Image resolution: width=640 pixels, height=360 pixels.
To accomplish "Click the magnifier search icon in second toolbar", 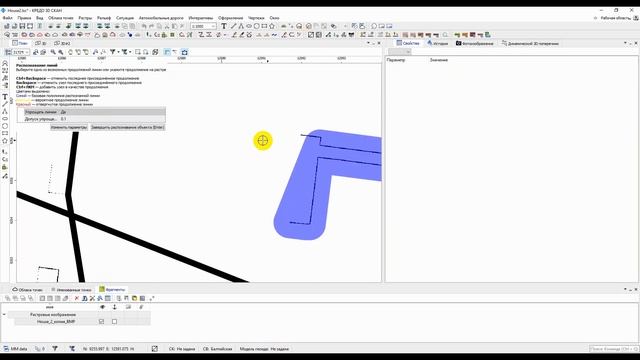I will [x=445, y=35].
